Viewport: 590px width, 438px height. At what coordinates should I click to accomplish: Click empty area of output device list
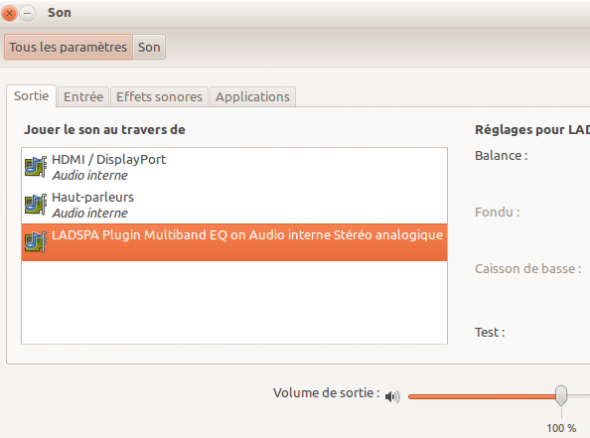234,302
